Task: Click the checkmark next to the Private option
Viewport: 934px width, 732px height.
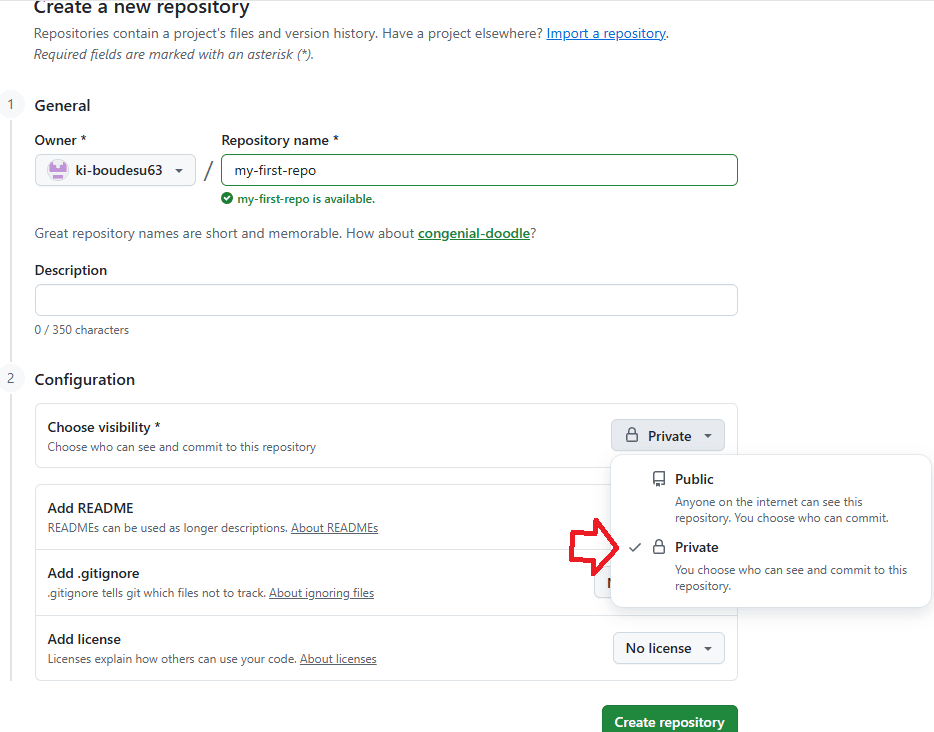Action: (x=635, y=547)
